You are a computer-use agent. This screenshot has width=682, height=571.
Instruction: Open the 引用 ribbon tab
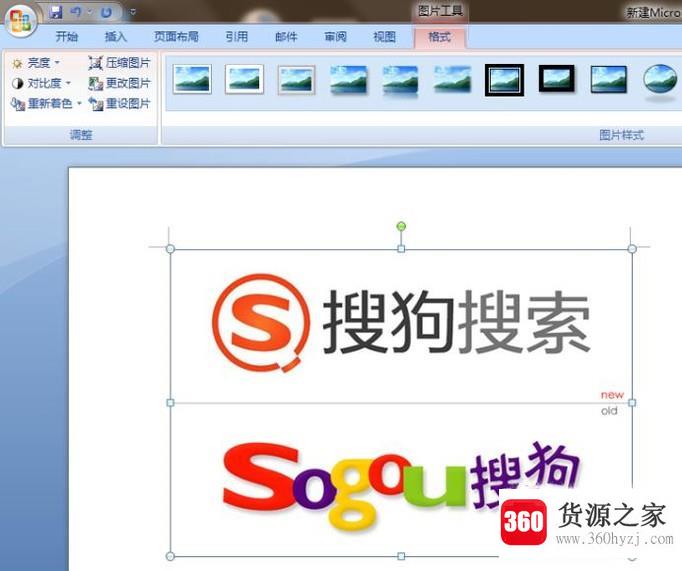coord(237,37)
